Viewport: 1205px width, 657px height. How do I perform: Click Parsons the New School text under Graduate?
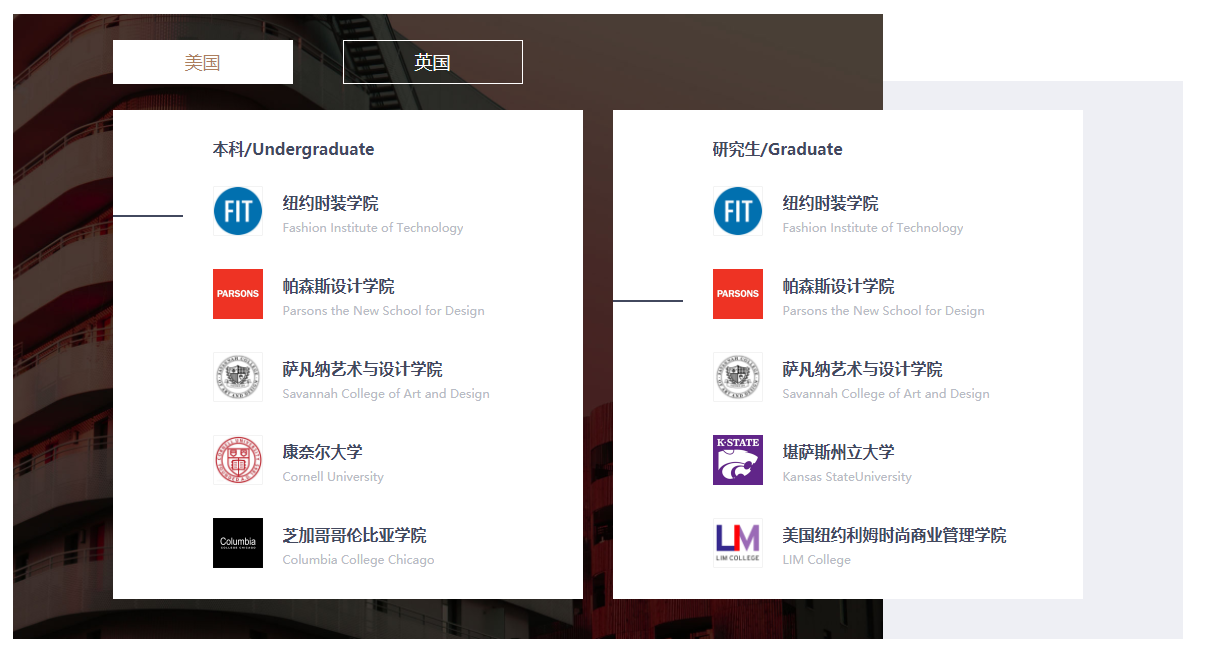click(884, 311)
